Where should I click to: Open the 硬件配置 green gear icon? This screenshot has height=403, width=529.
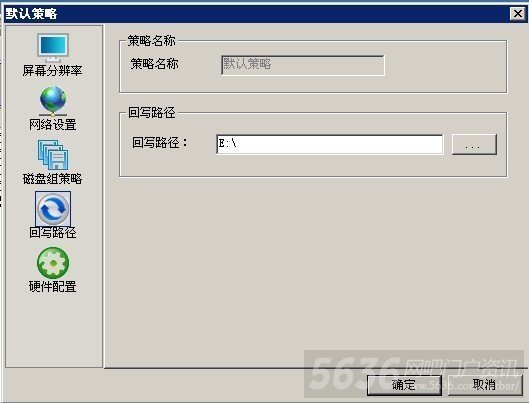click(53, 263)
